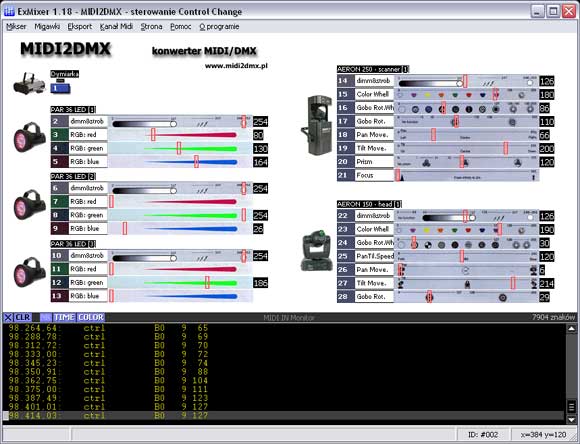
Task: Click channel 8 RGB: green slider
Action: tap(180, 215)
